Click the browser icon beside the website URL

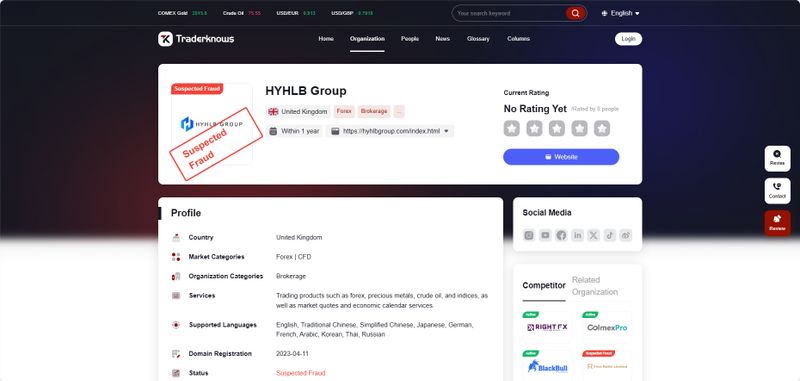[x=335, y=131]
